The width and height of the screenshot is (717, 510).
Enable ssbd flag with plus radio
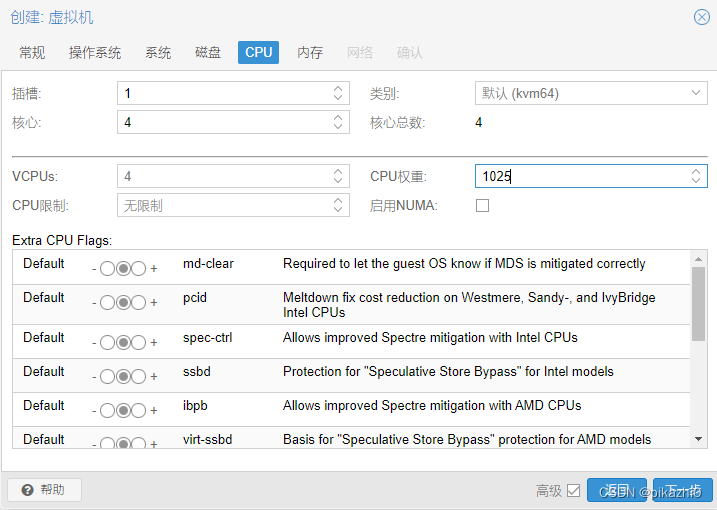point(139,376)
